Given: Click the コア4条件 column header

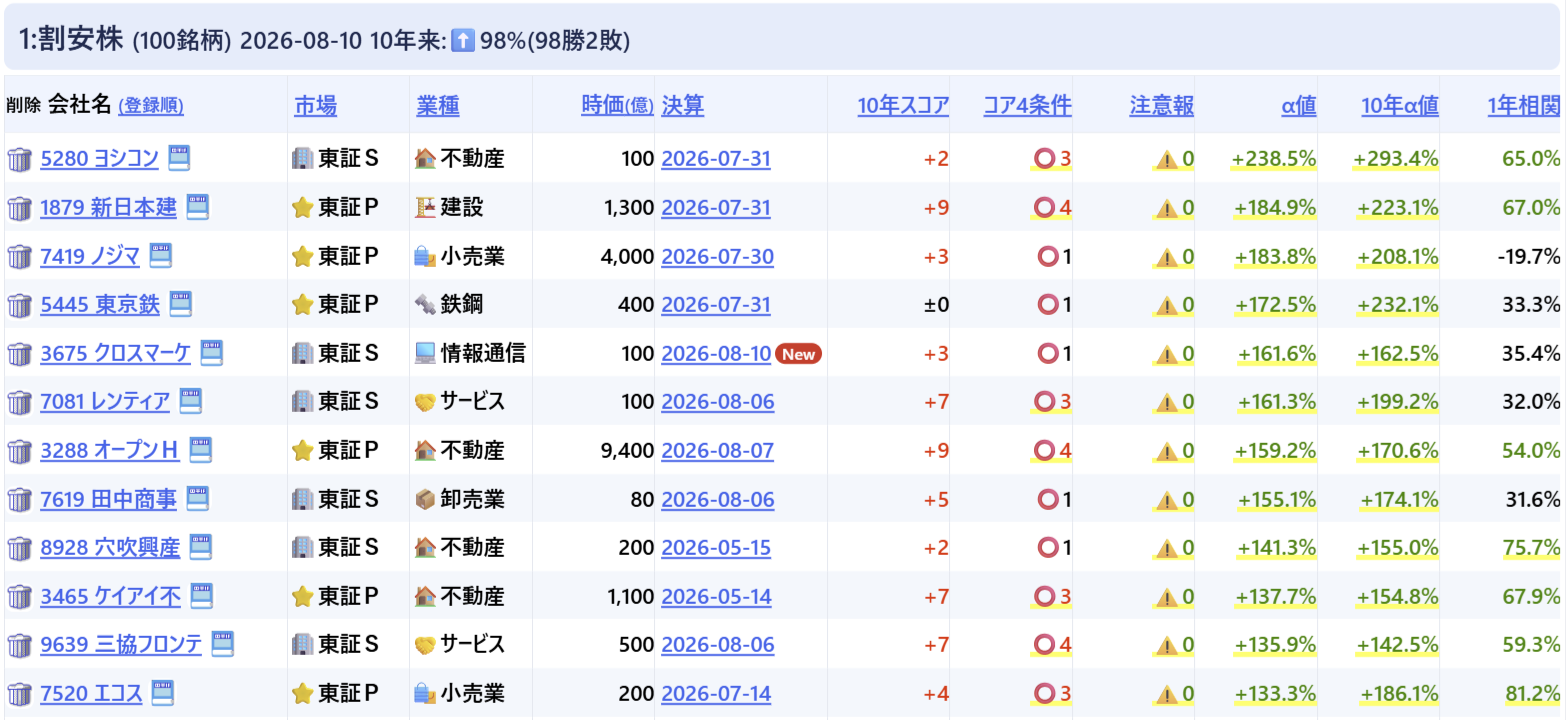Looking at the screenshot, I should tap(1027, 106).
